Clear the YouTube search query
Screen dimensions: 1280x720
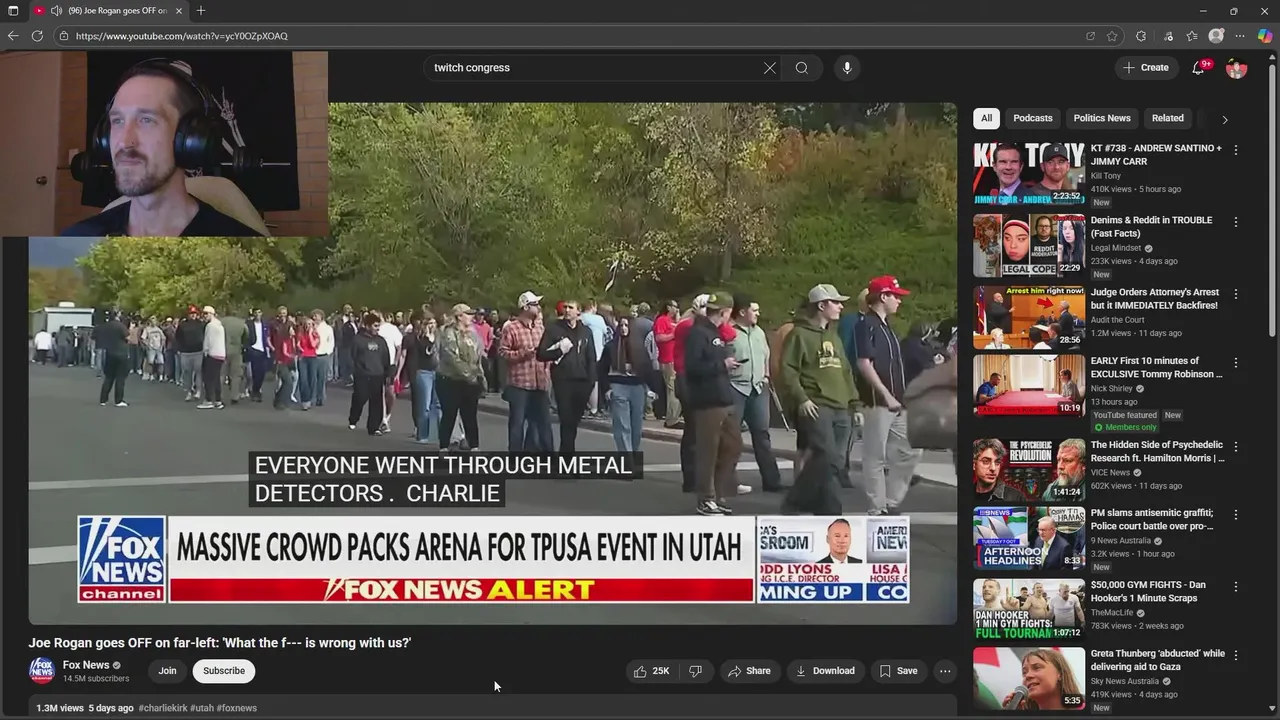pos(770,68)
